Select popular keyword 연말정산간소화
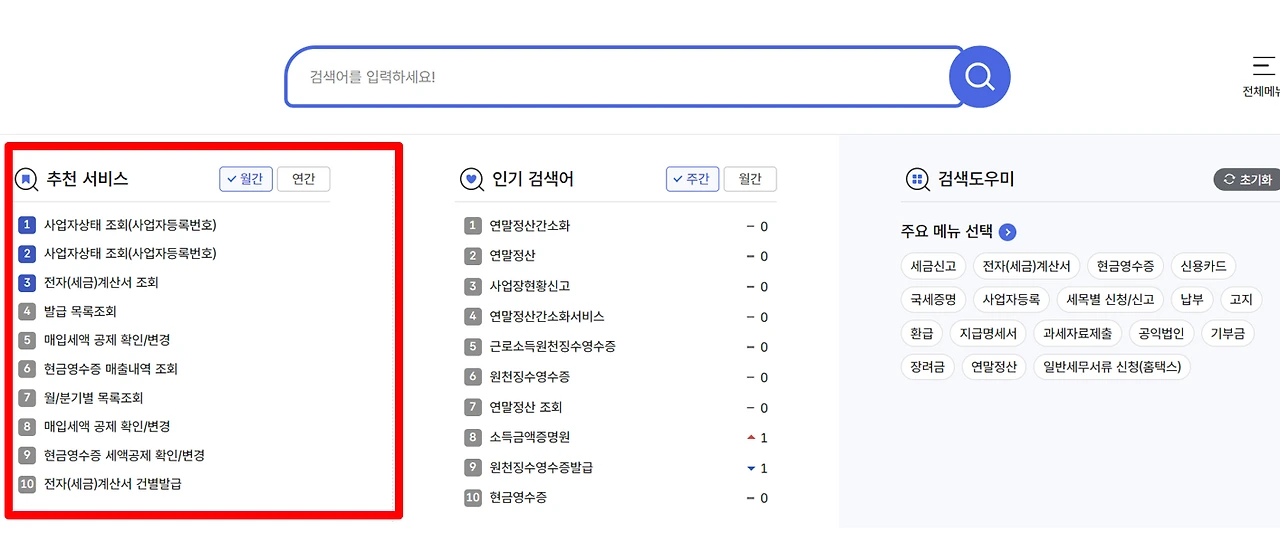The height and width of the screenshot is (542, 1280). [530, 226]
